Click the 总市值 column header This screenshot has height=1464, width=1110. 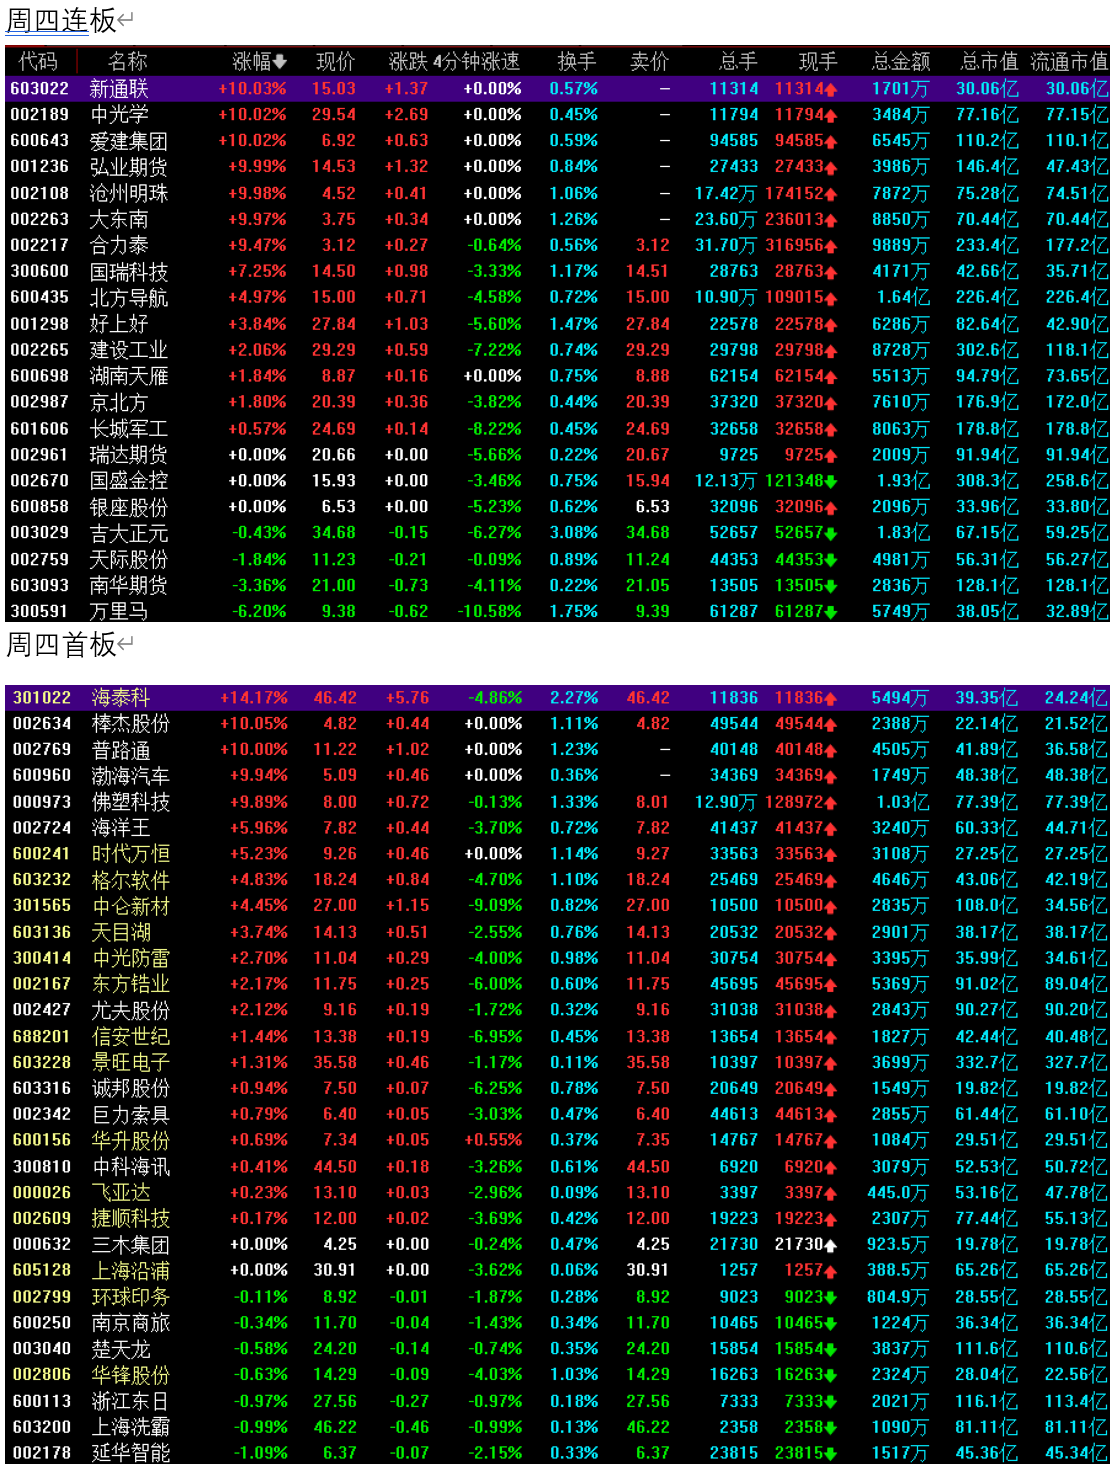click(x=990, y=62)
